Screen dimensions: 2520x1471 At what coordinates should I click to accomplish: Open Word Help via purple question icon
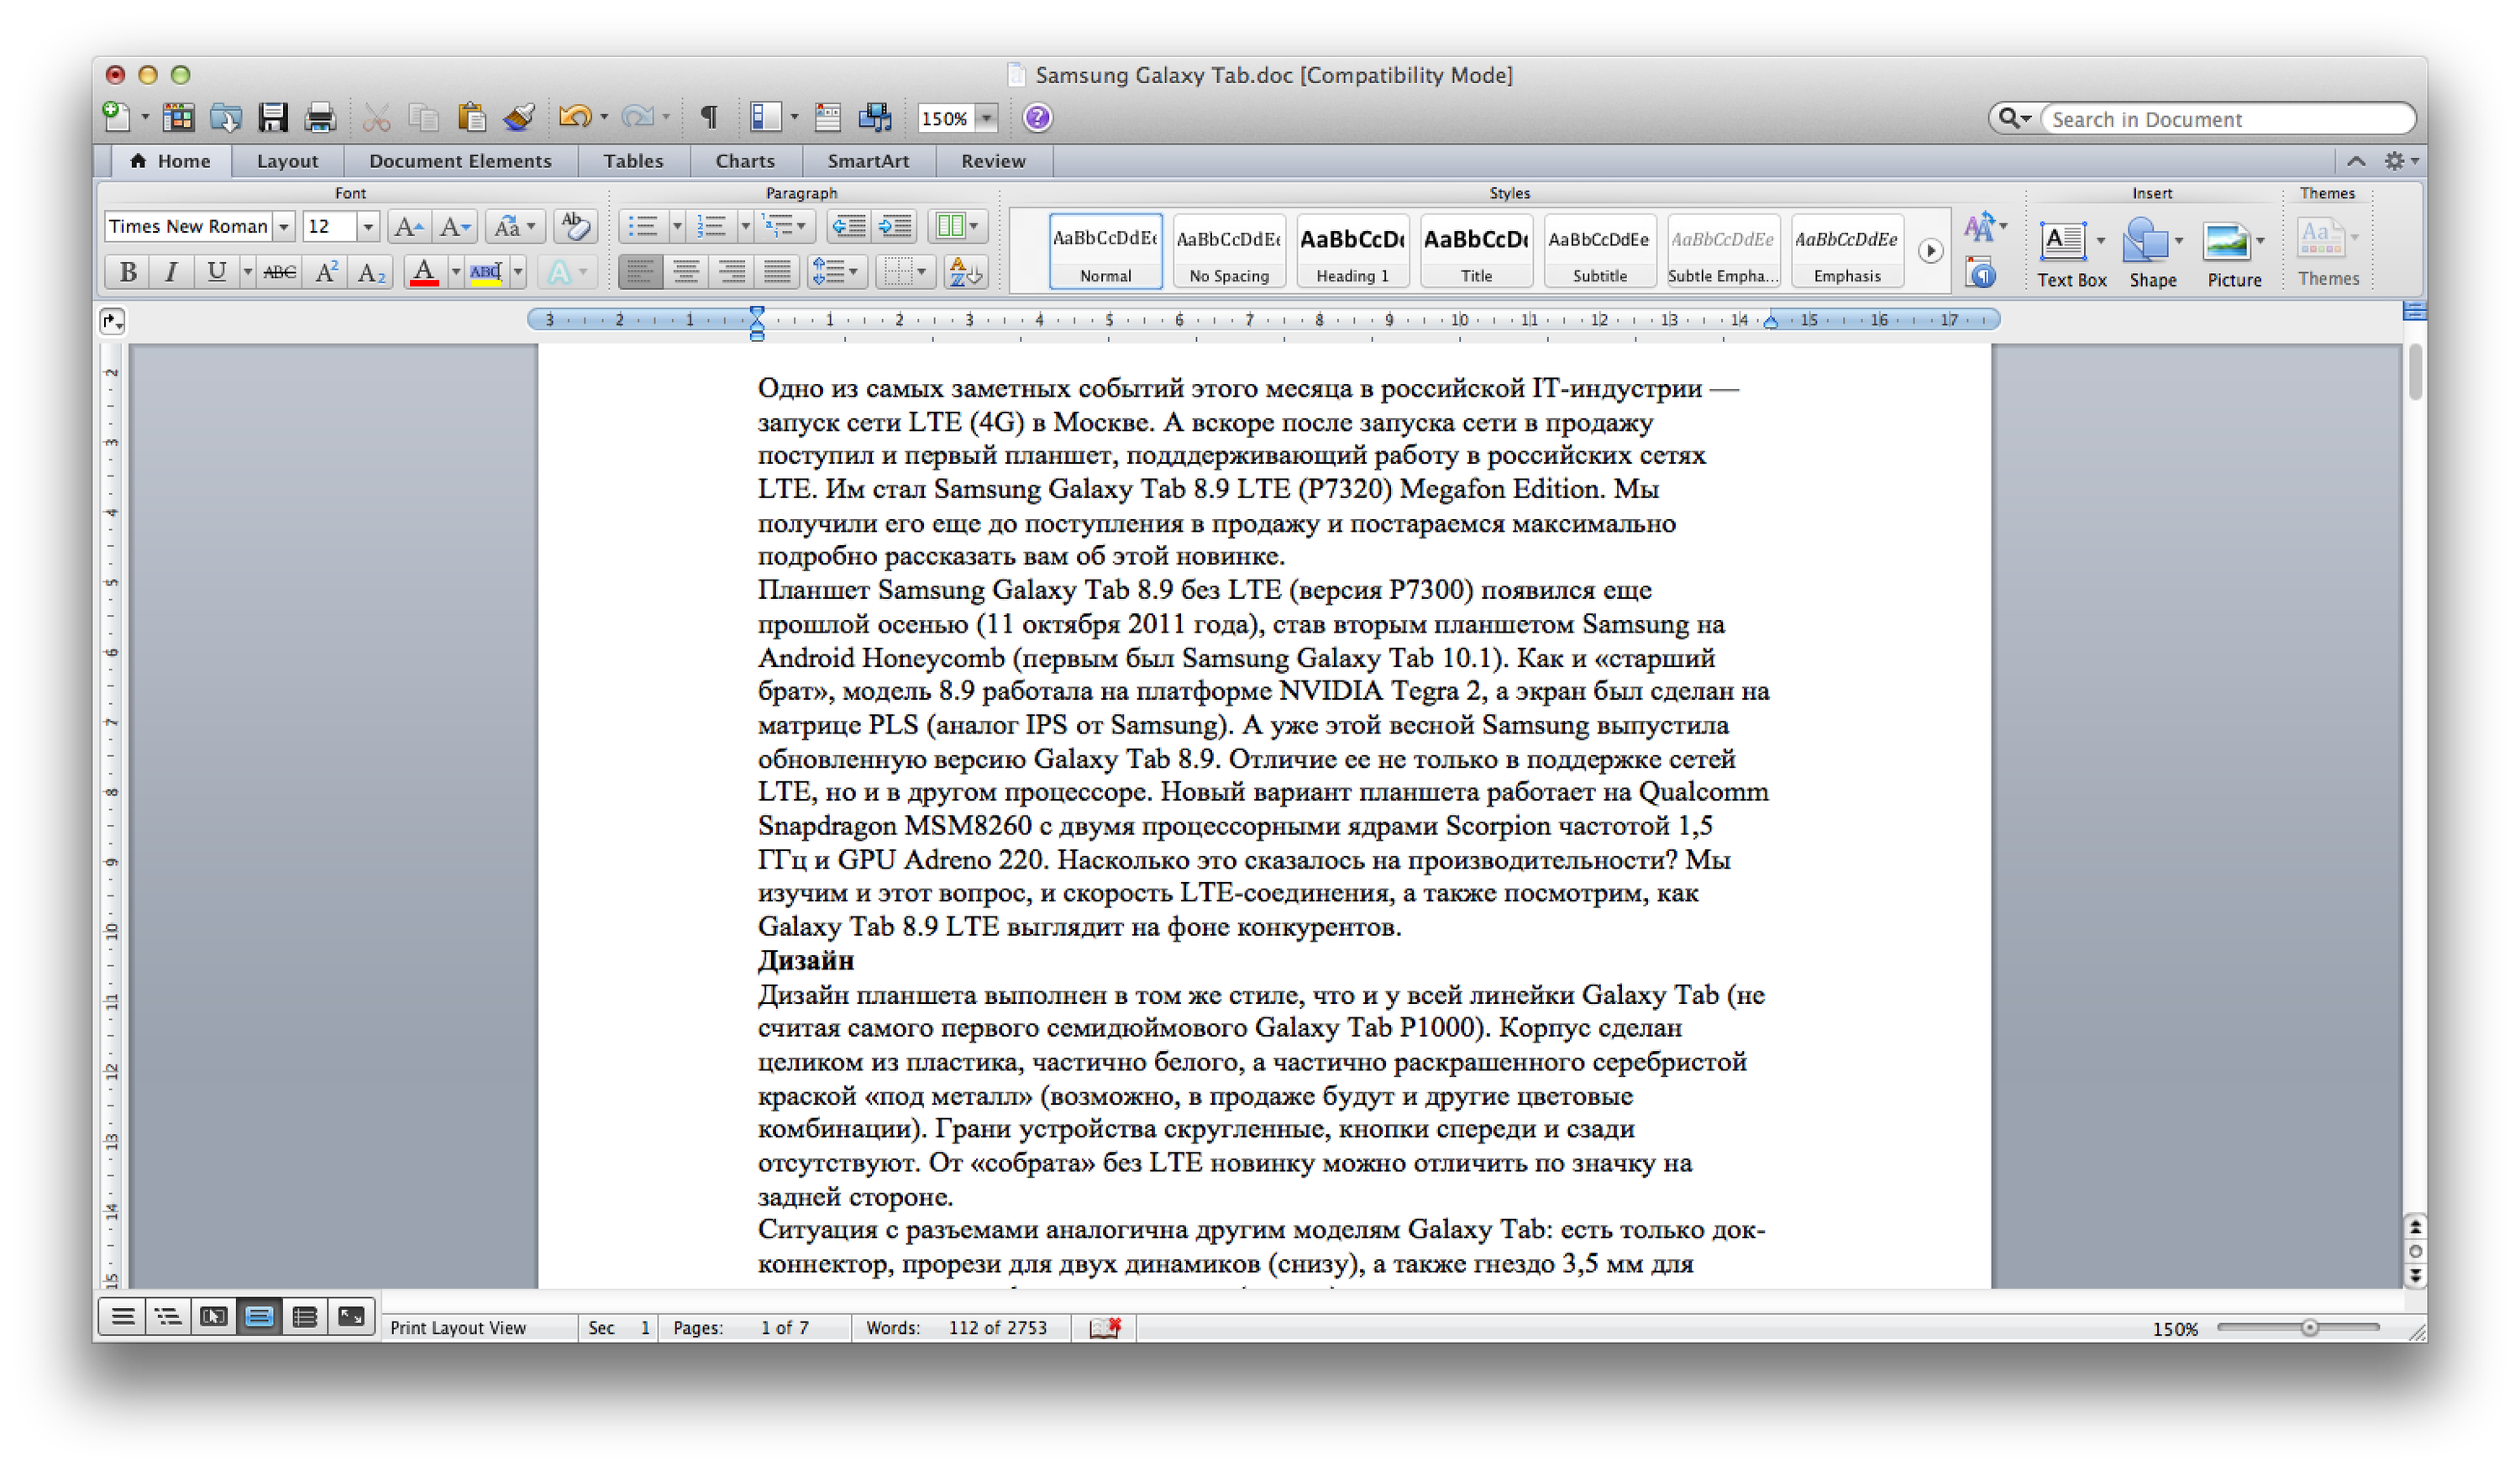point(1037,118)
